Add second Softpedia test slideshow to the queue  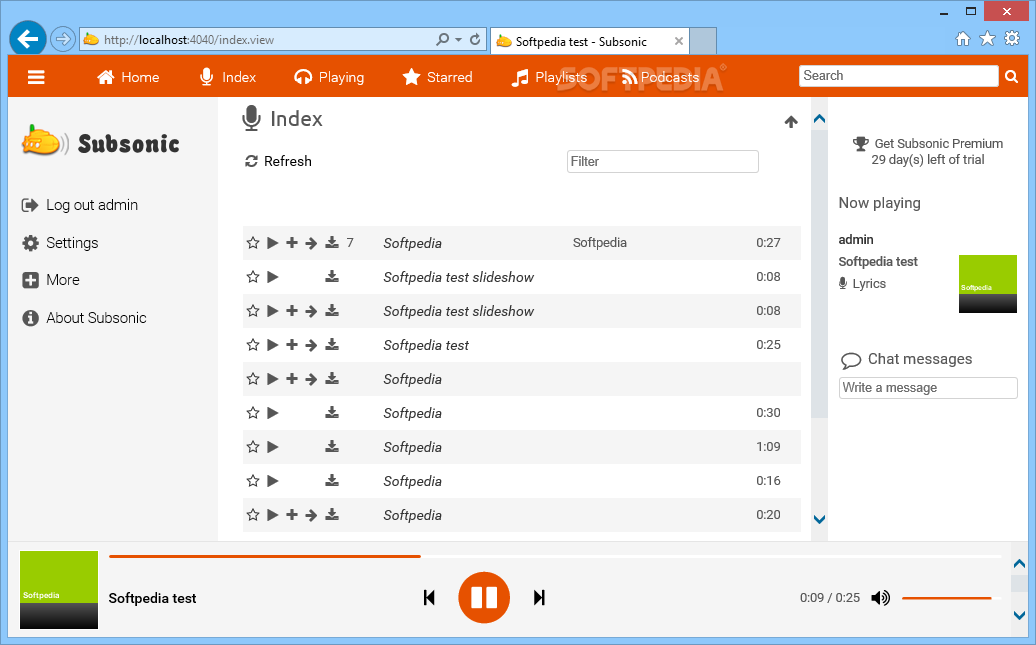[x=292, y=311]
